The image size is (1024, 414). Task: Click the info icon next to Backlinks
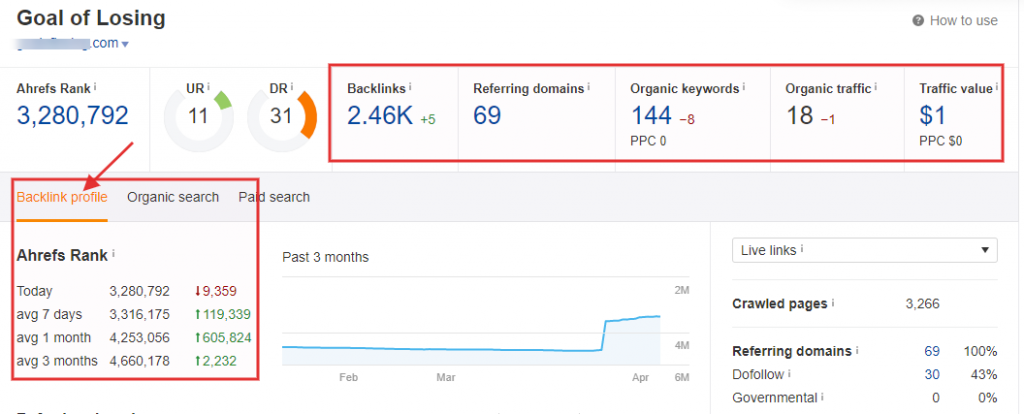point(409,86)
